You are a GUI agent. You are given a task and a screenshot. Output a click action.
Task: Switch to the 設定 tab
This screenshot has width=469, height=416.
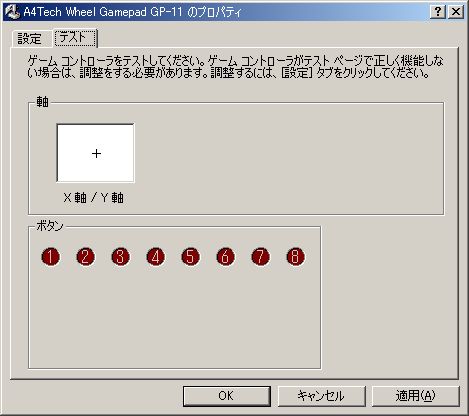30,39
